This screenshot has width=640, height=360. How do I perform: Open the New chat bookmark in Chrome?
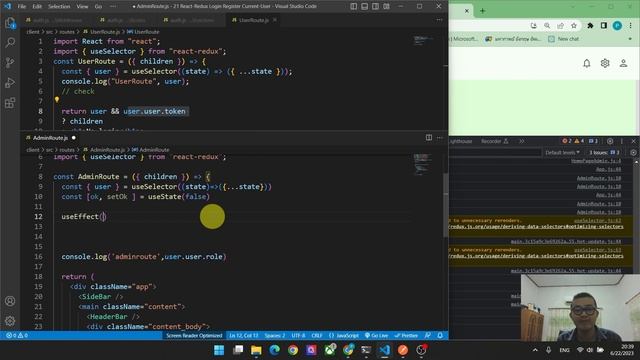[564, 39]
